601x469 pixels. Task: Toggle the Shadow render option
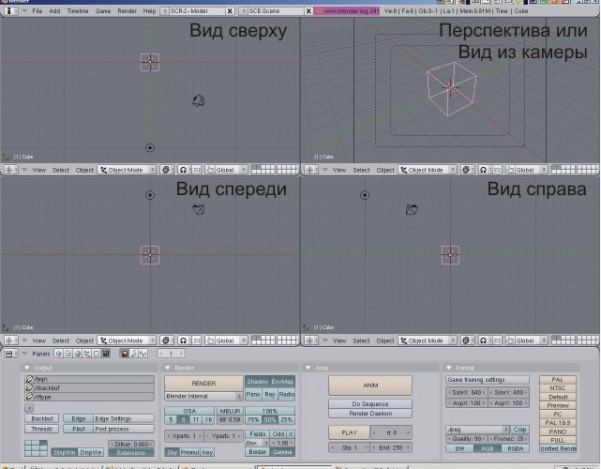257,381
